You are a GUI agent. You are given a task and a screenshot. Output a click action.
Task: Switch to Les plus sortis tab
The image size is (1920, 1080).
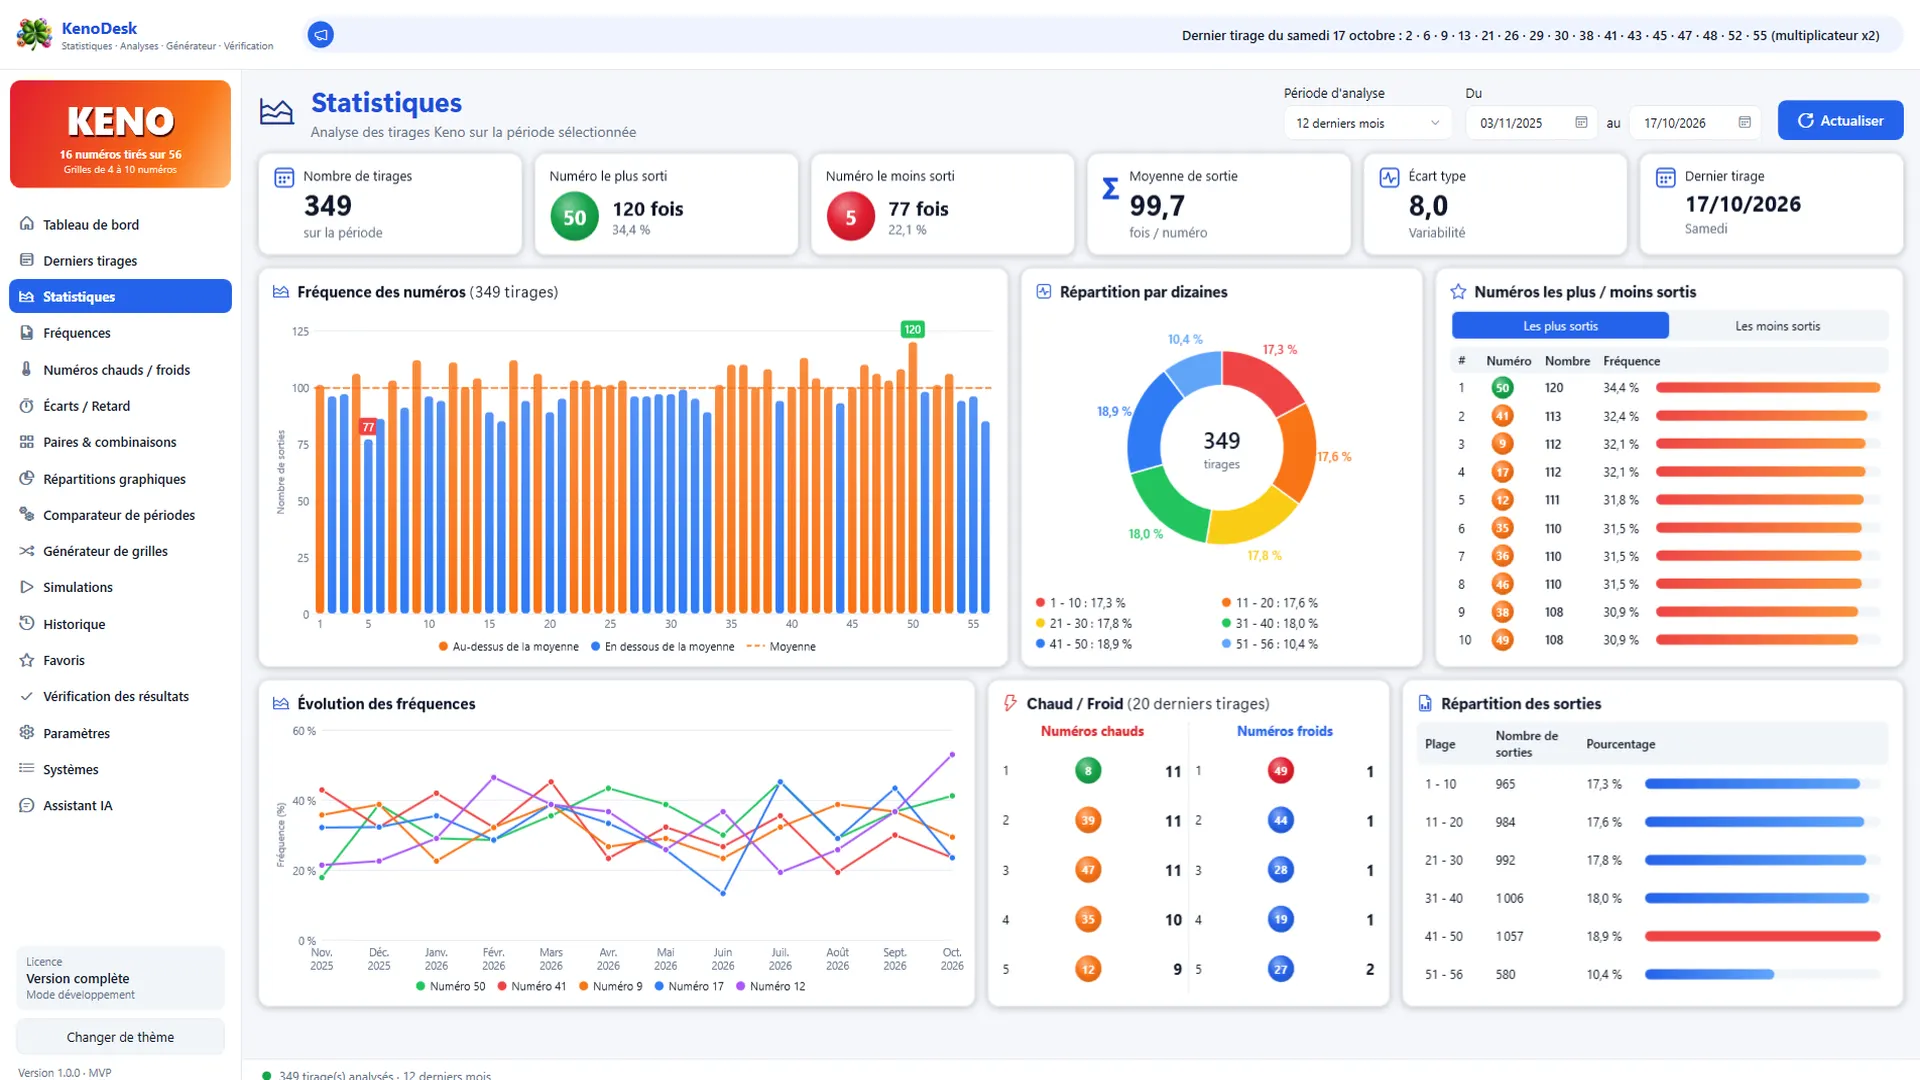[x=1560, y=326]
